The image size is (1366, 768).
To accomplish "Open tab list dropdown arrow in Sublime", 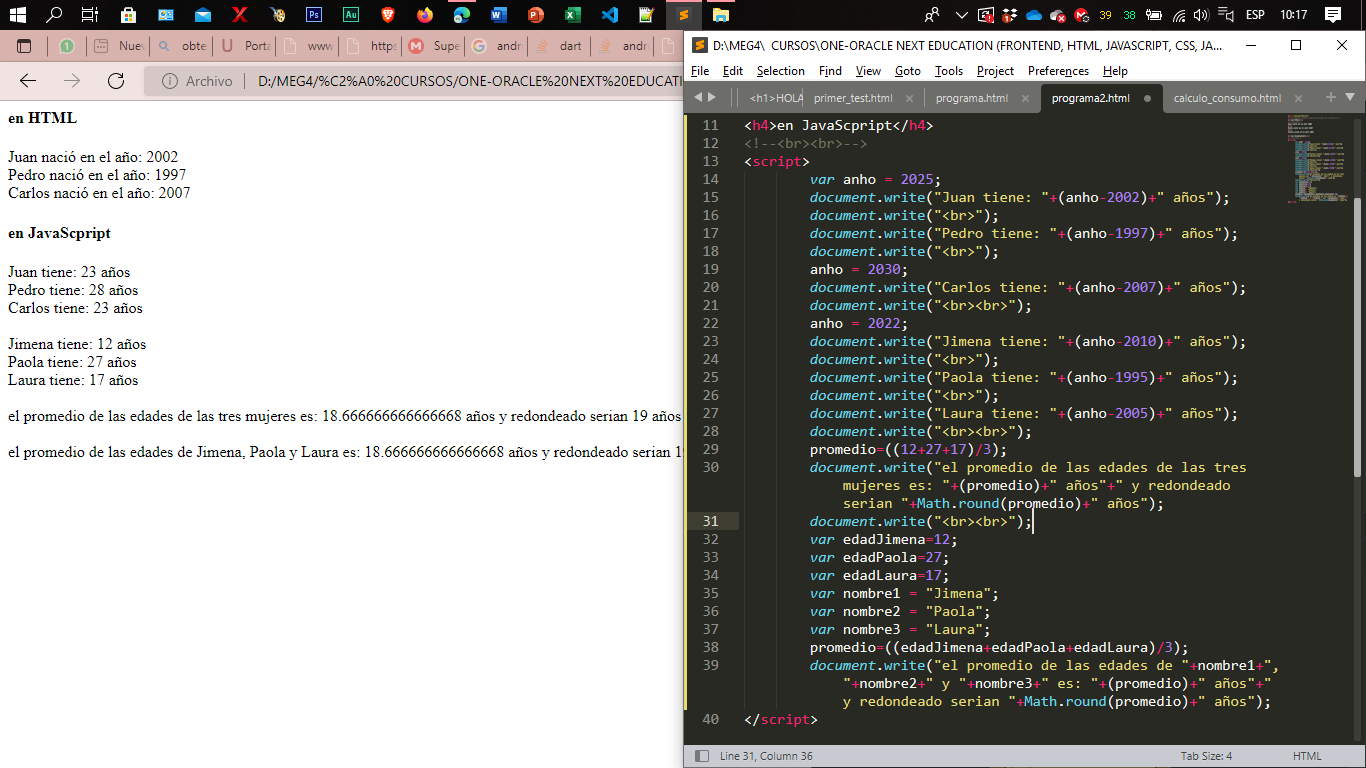I will (1350, 97).
